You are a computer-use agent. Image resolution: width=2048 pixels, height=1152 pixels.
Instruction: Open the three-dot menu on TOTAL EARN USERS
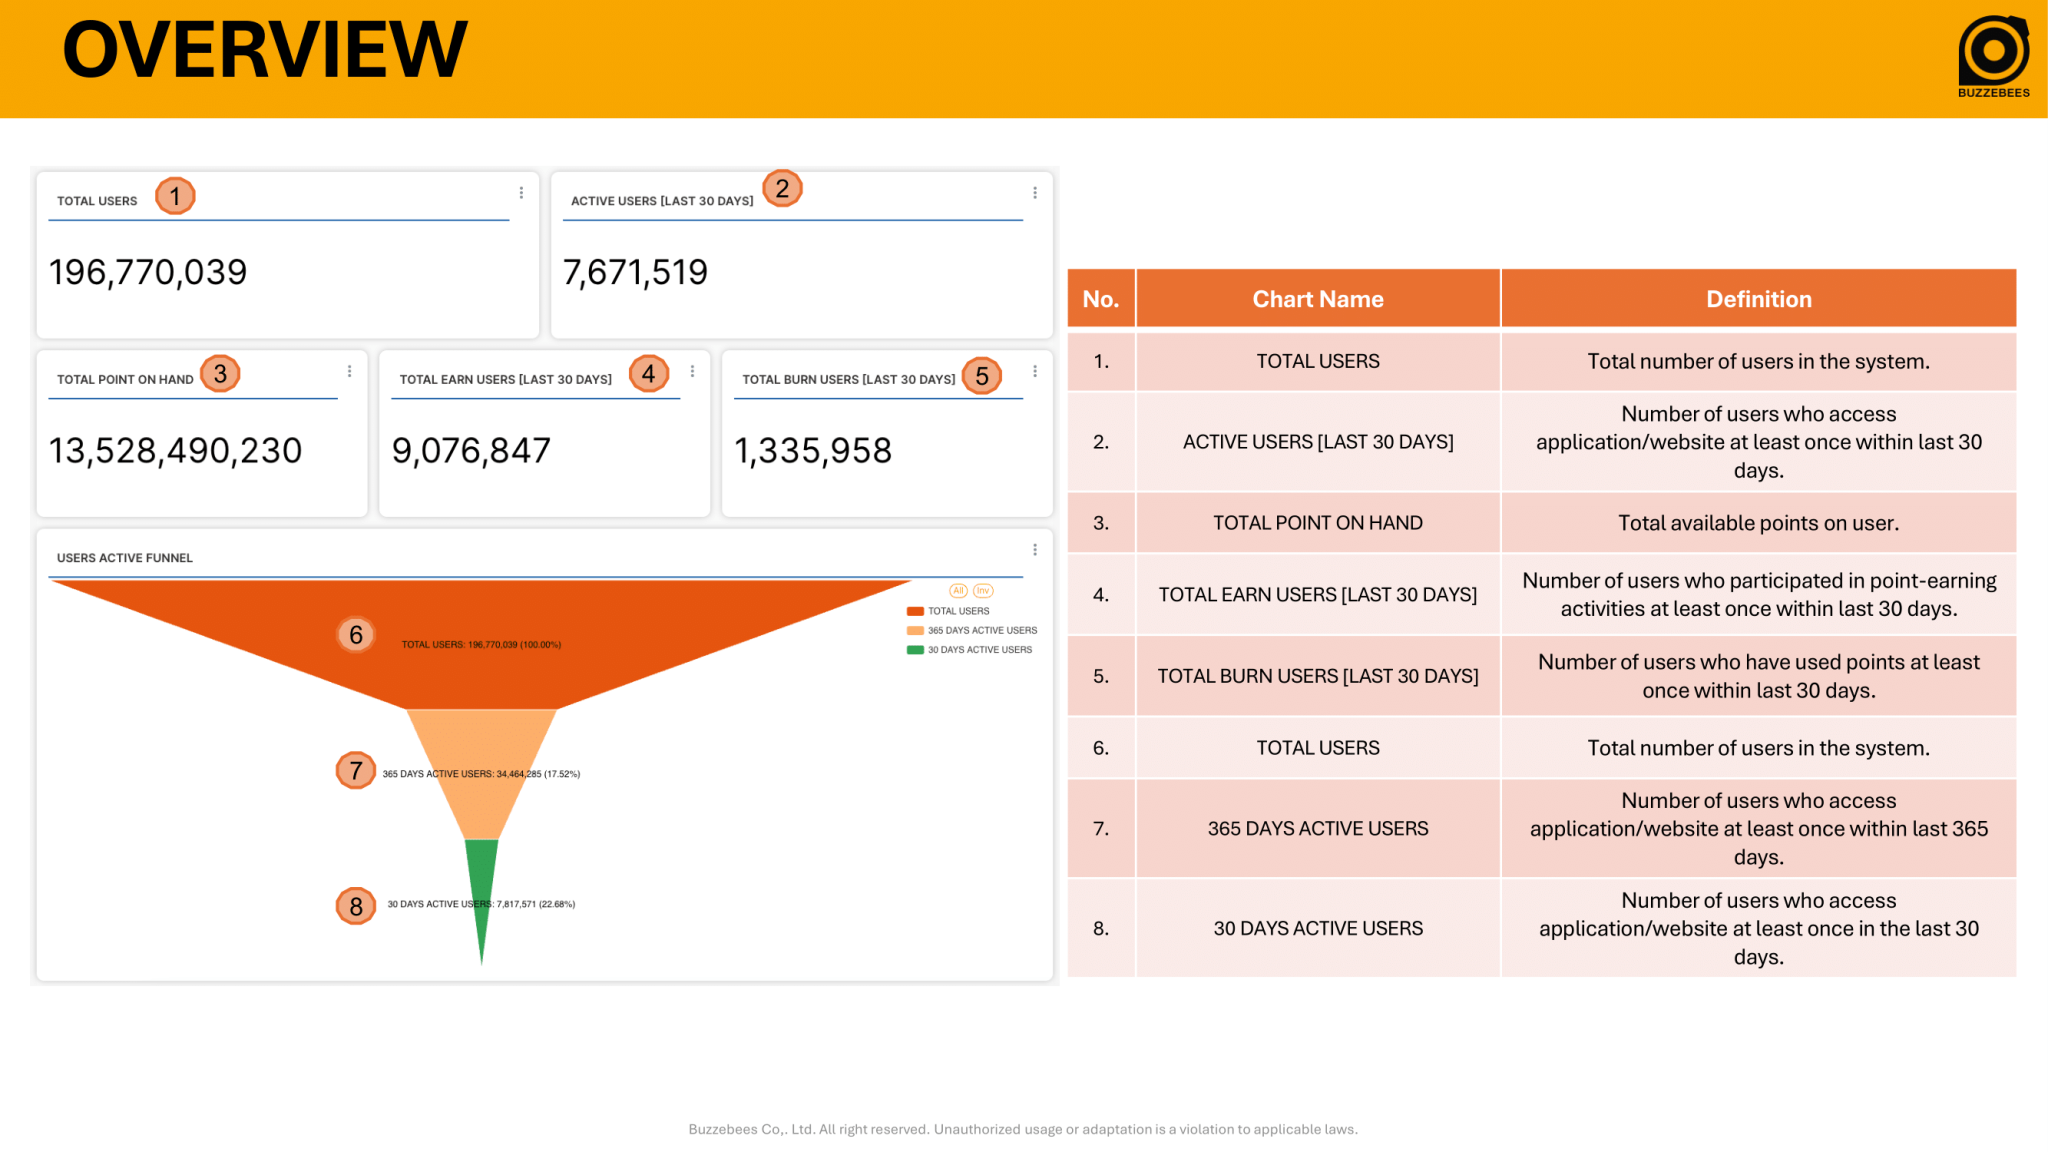[691, 371]
